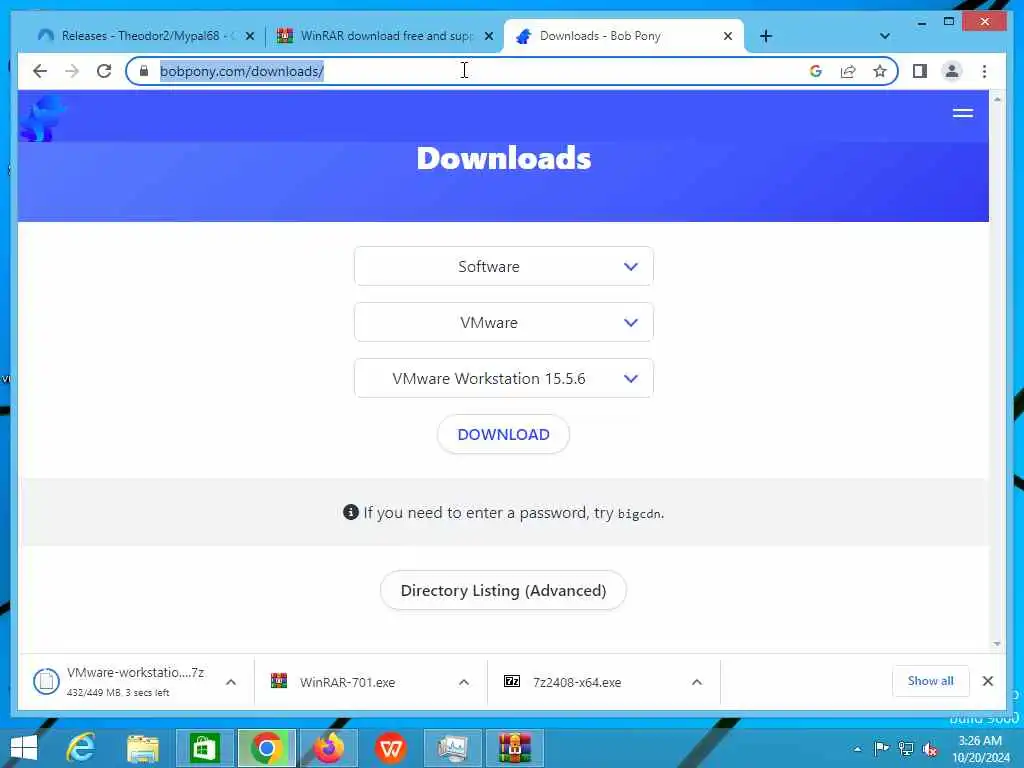Click the address bar URL field
1024x768 pixels.
(464, 71)
